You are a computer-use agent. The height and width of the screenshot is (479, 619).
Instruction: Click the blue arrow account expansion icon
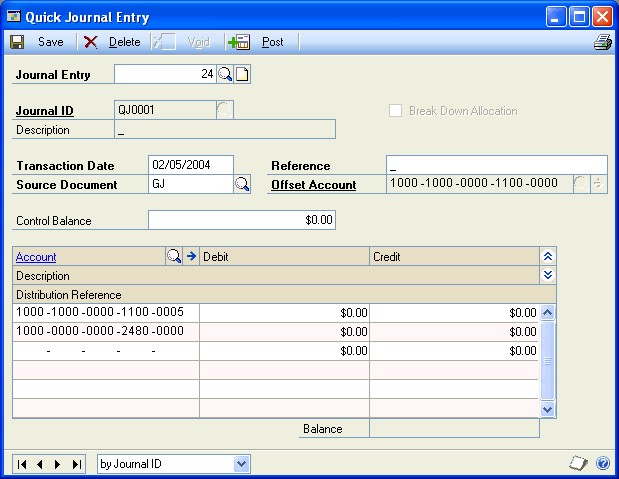coord(191,256)
